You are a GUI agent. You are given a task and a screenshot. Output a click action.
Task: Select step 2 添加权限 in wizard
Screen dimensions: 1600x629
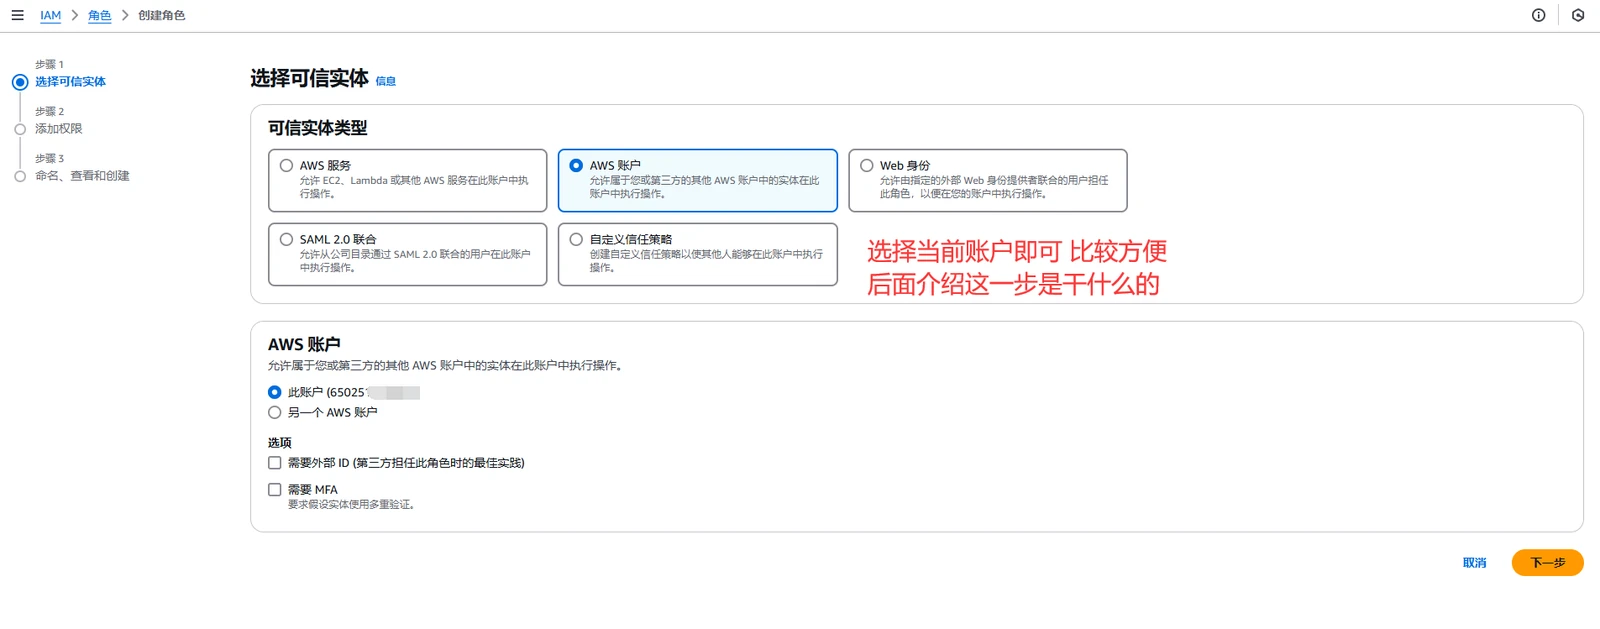click(58, 129)
